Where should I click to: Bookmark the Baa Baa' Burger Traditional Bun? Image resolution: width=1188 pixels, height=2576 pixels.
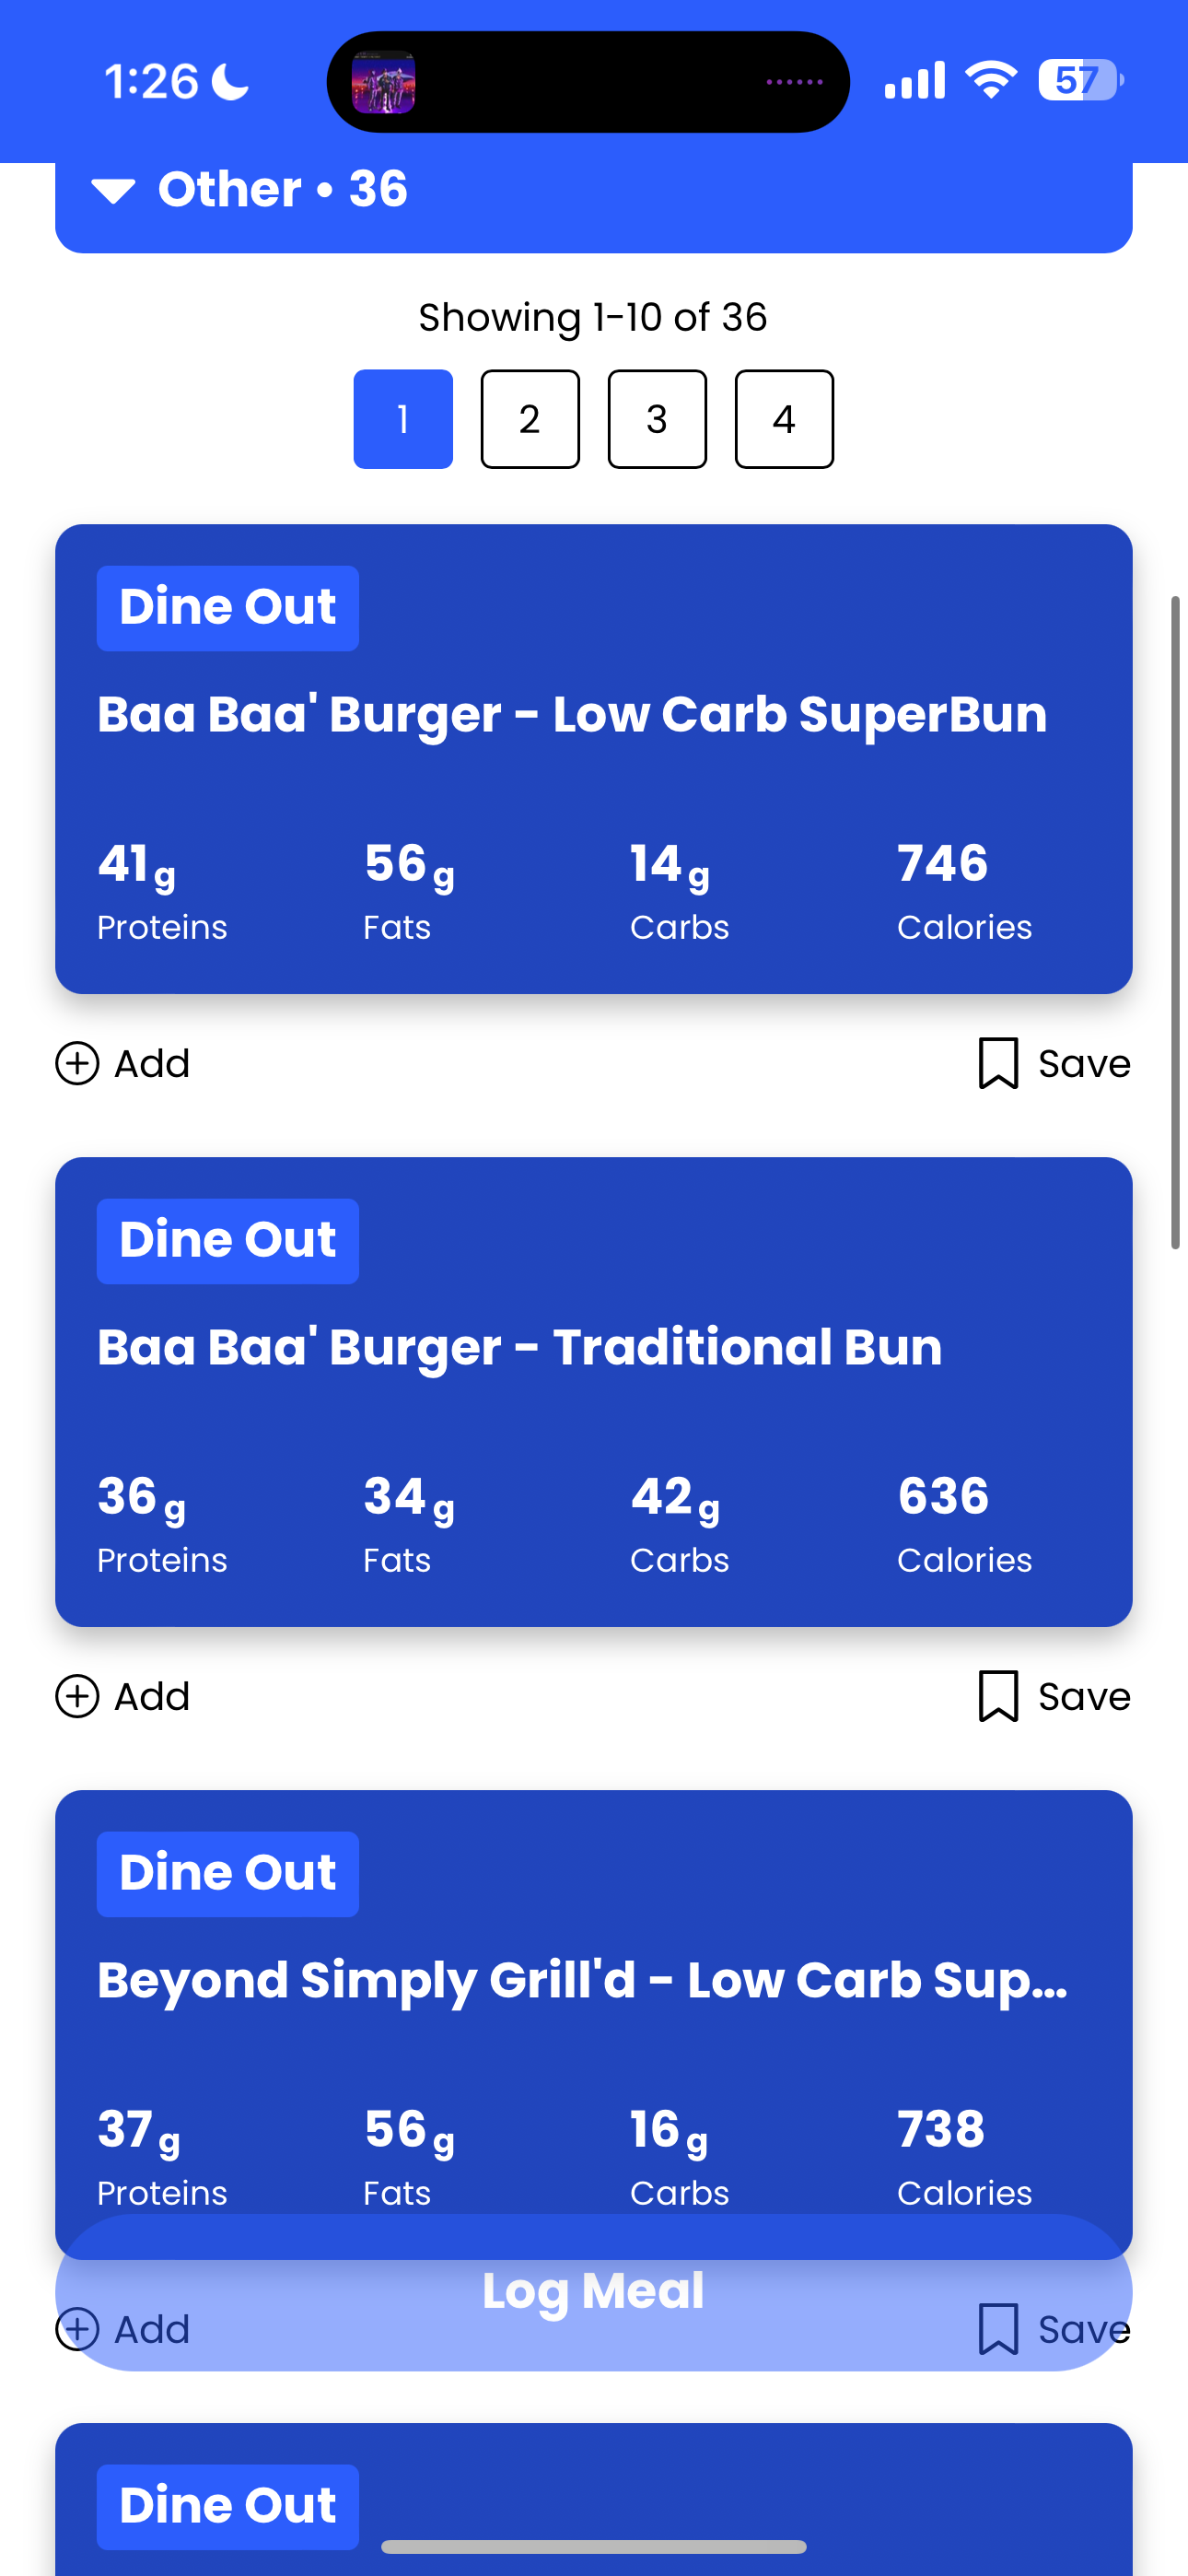pos(998,1696)
